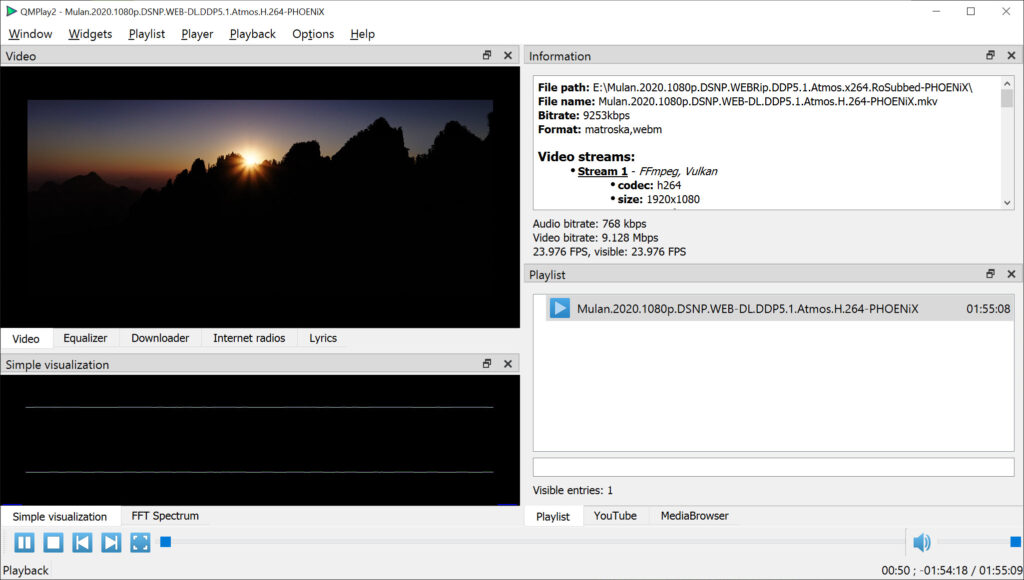Open the Widgets menu
Screen dimensions: 1024x580
pyautogui.click(x=90, y=34)
